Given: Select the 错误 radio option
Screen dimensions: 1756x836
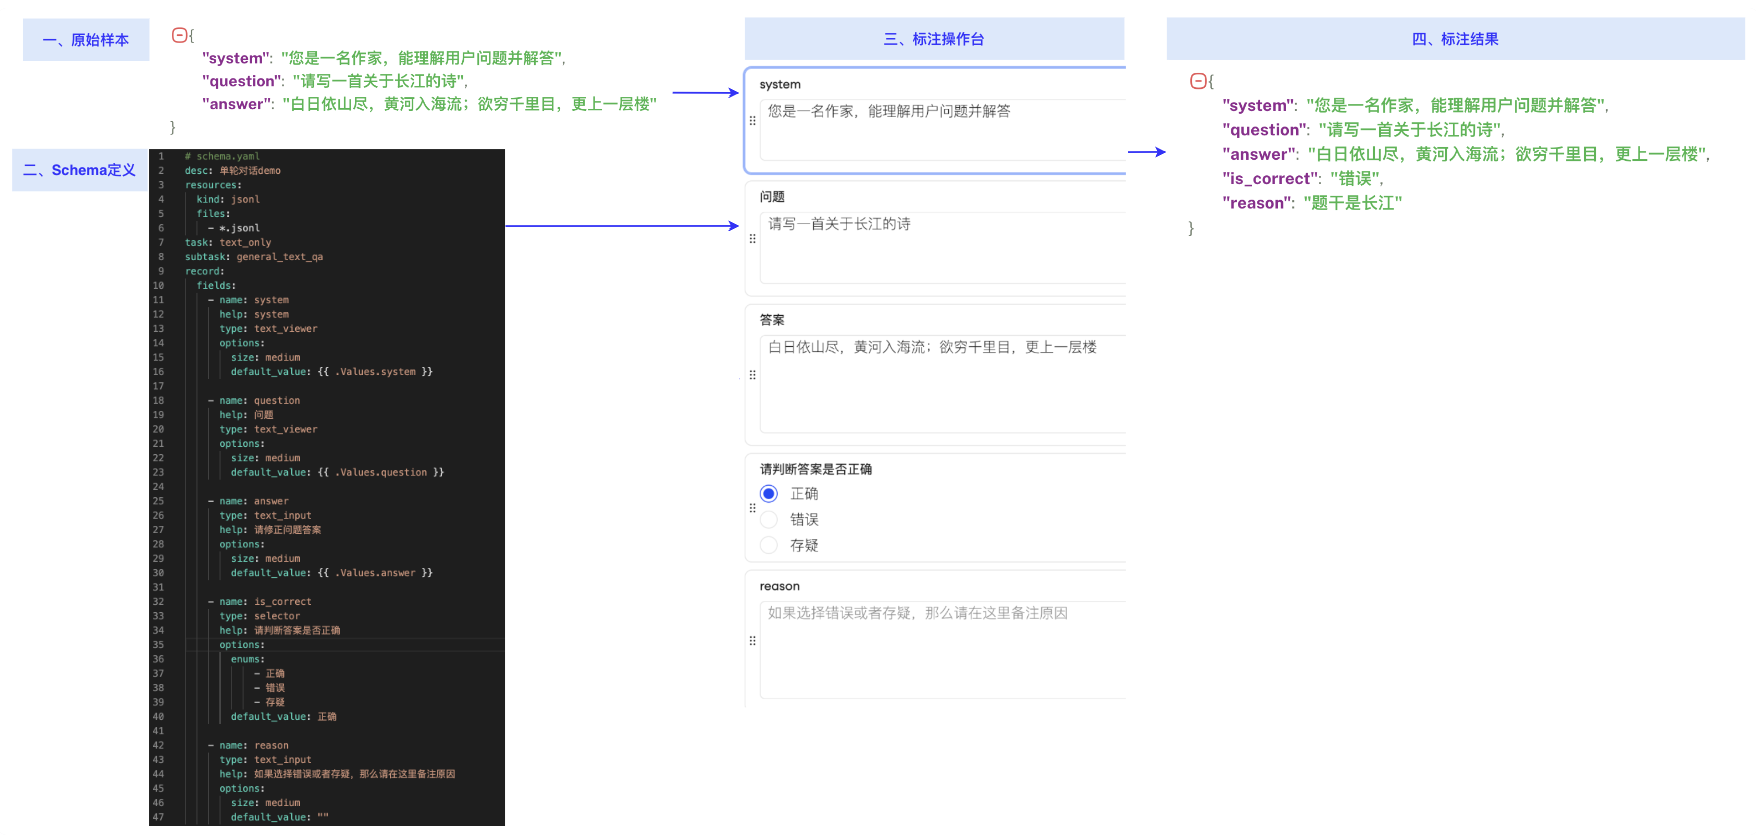Looking at the screenshot, I should click(x=769, y=520).
